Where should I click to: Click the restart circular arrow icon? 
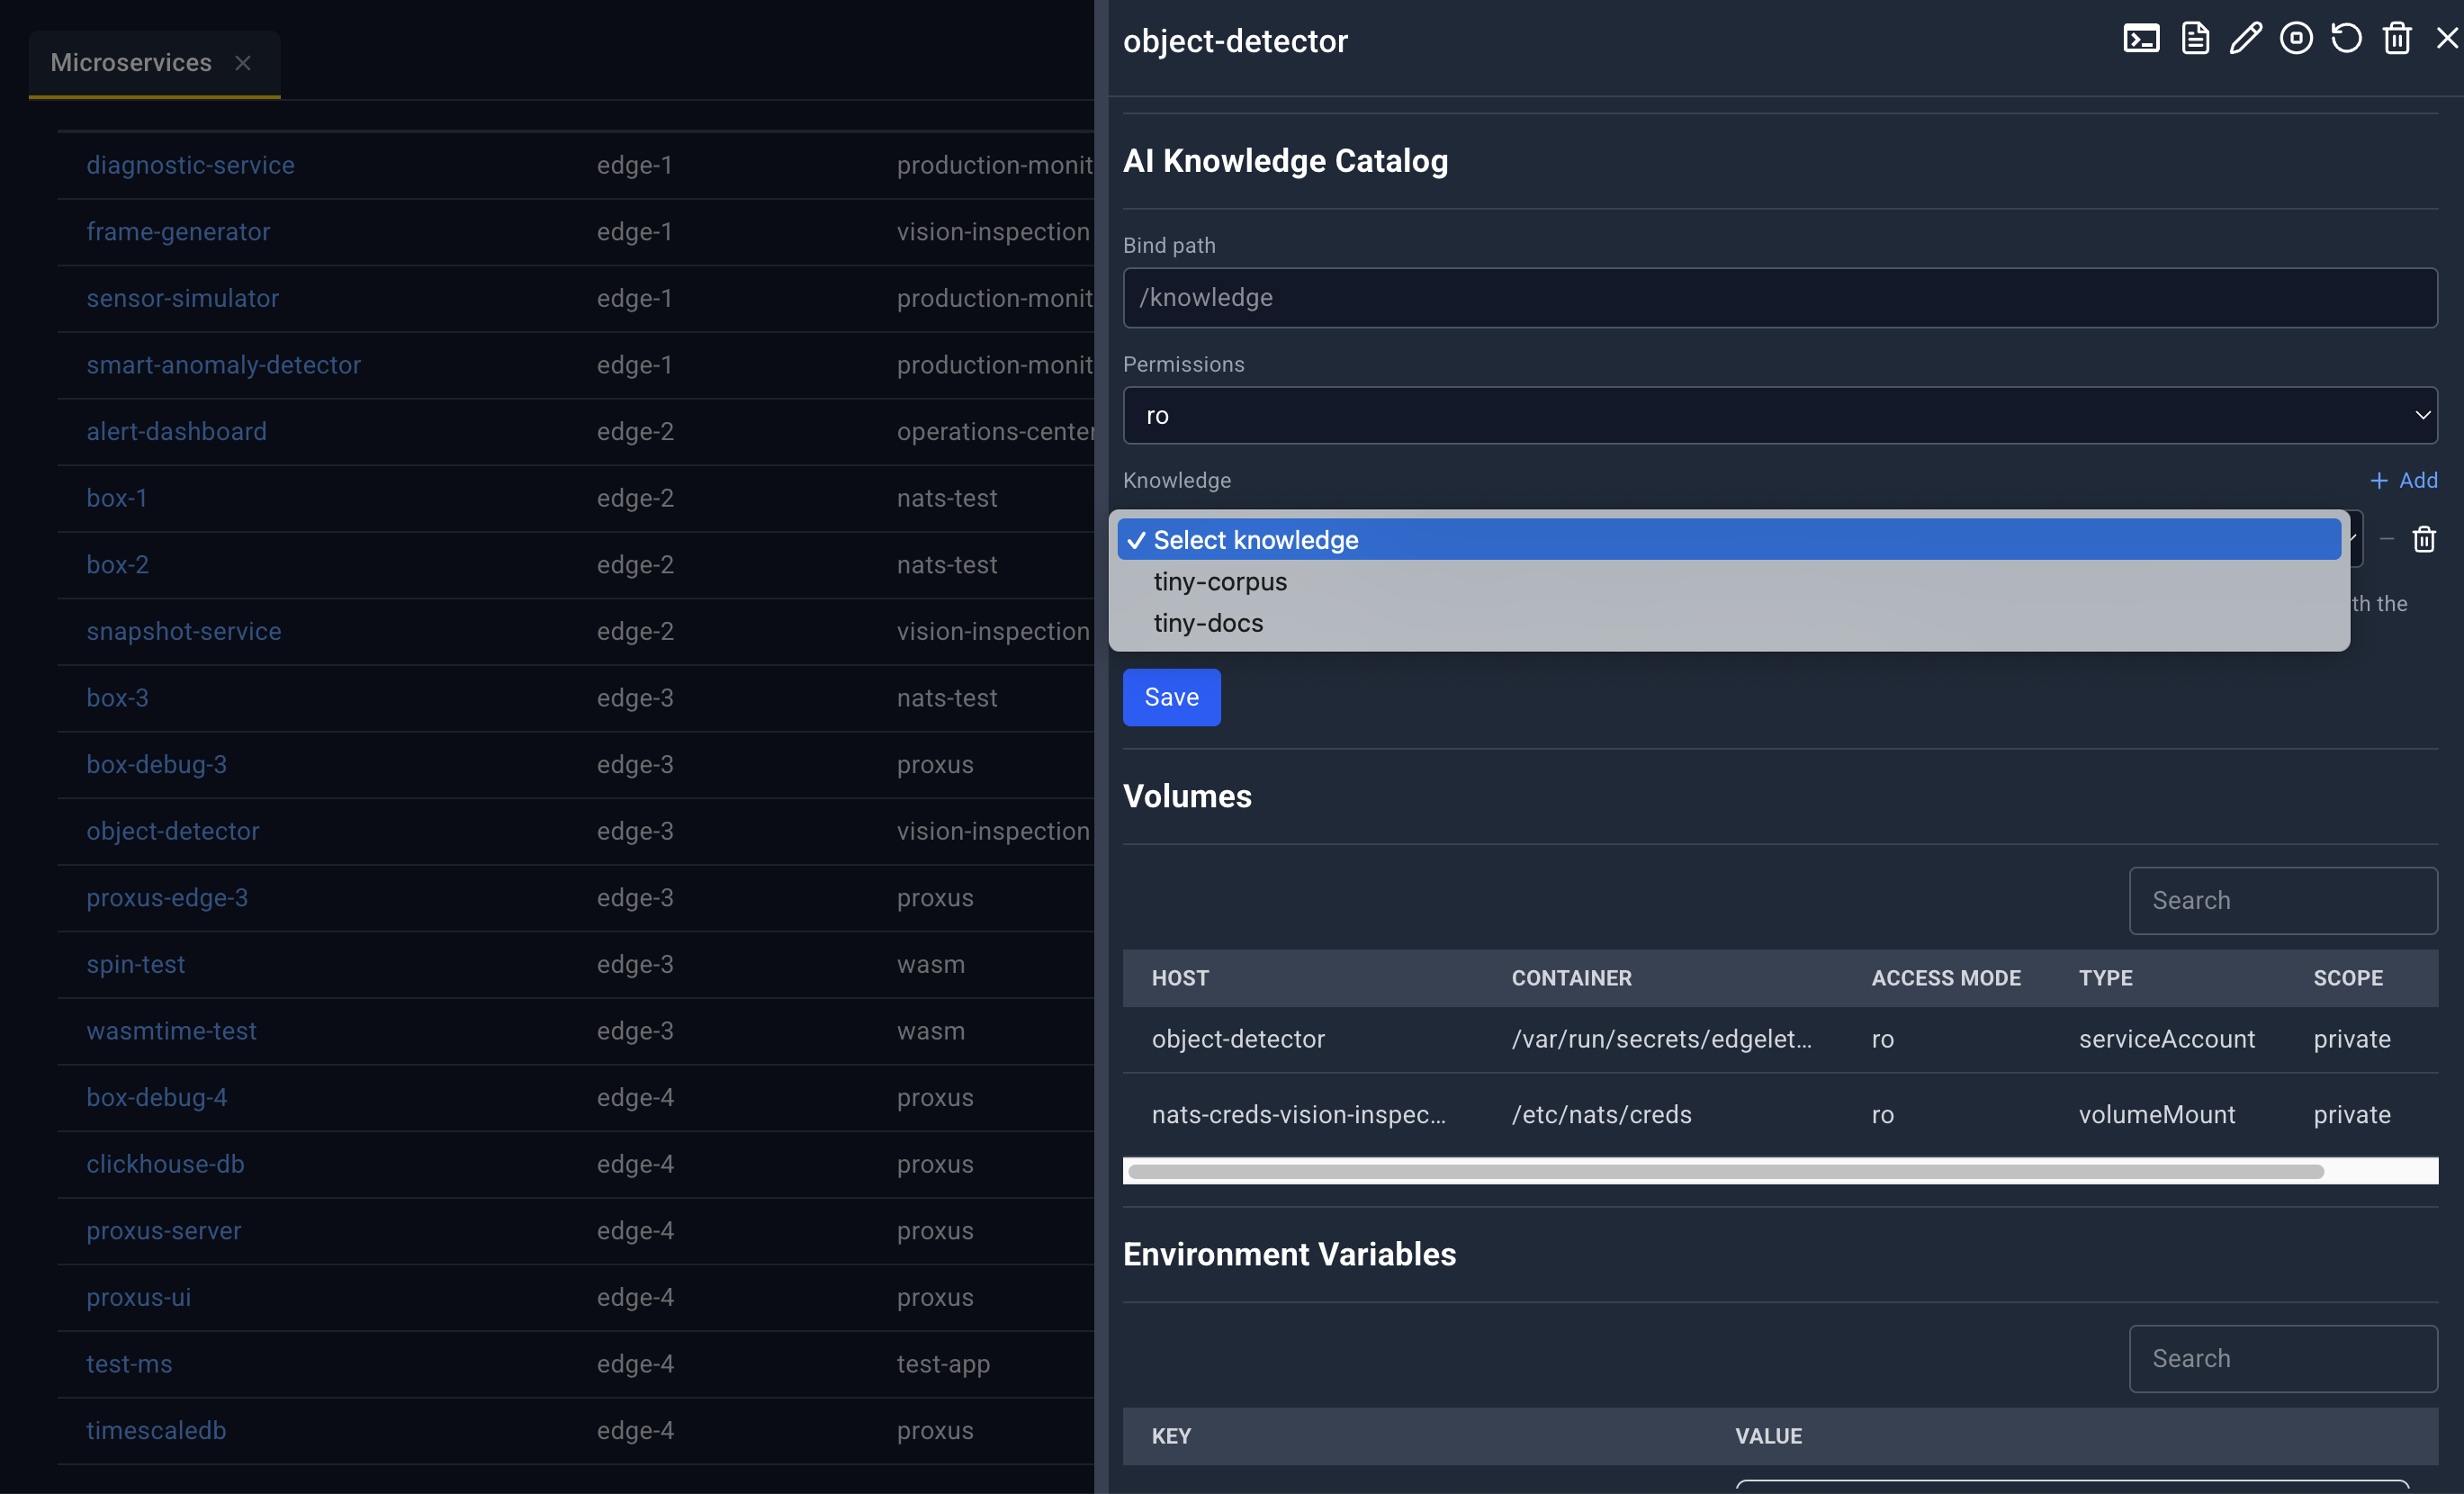(2346, 39)
